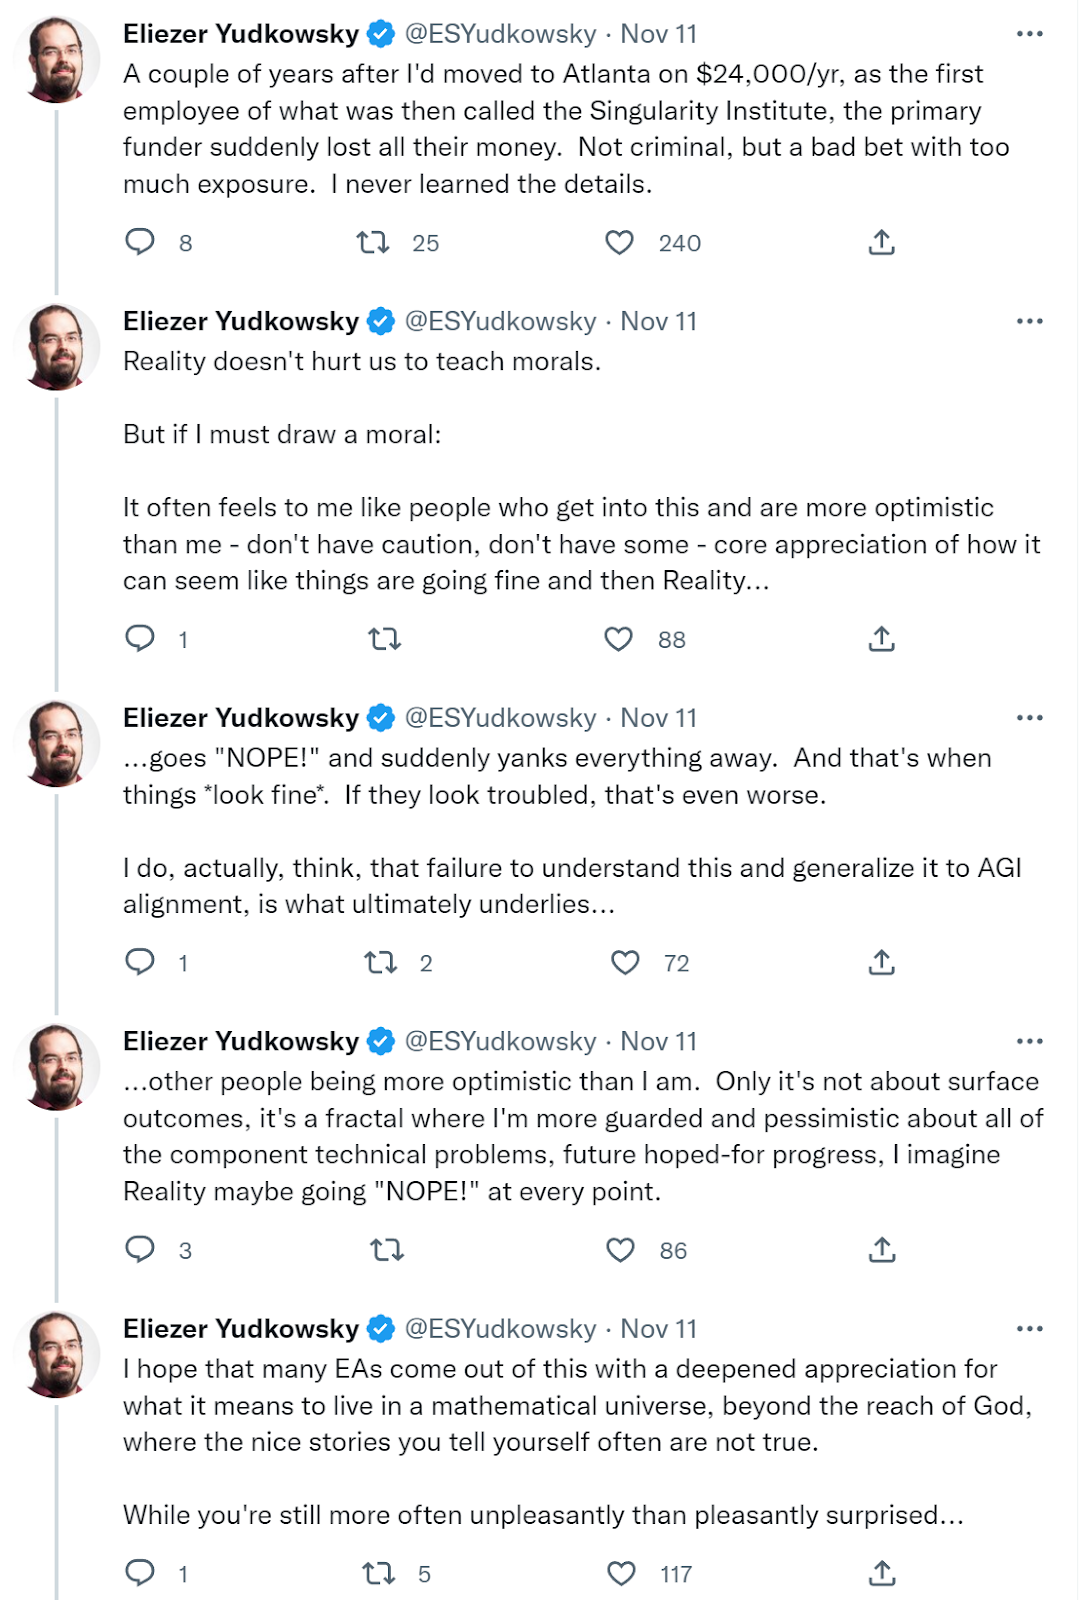Reply to the 'mathematical universe' tweet
This screenshot has height=1600, width=1086.
pos(140,1573)
